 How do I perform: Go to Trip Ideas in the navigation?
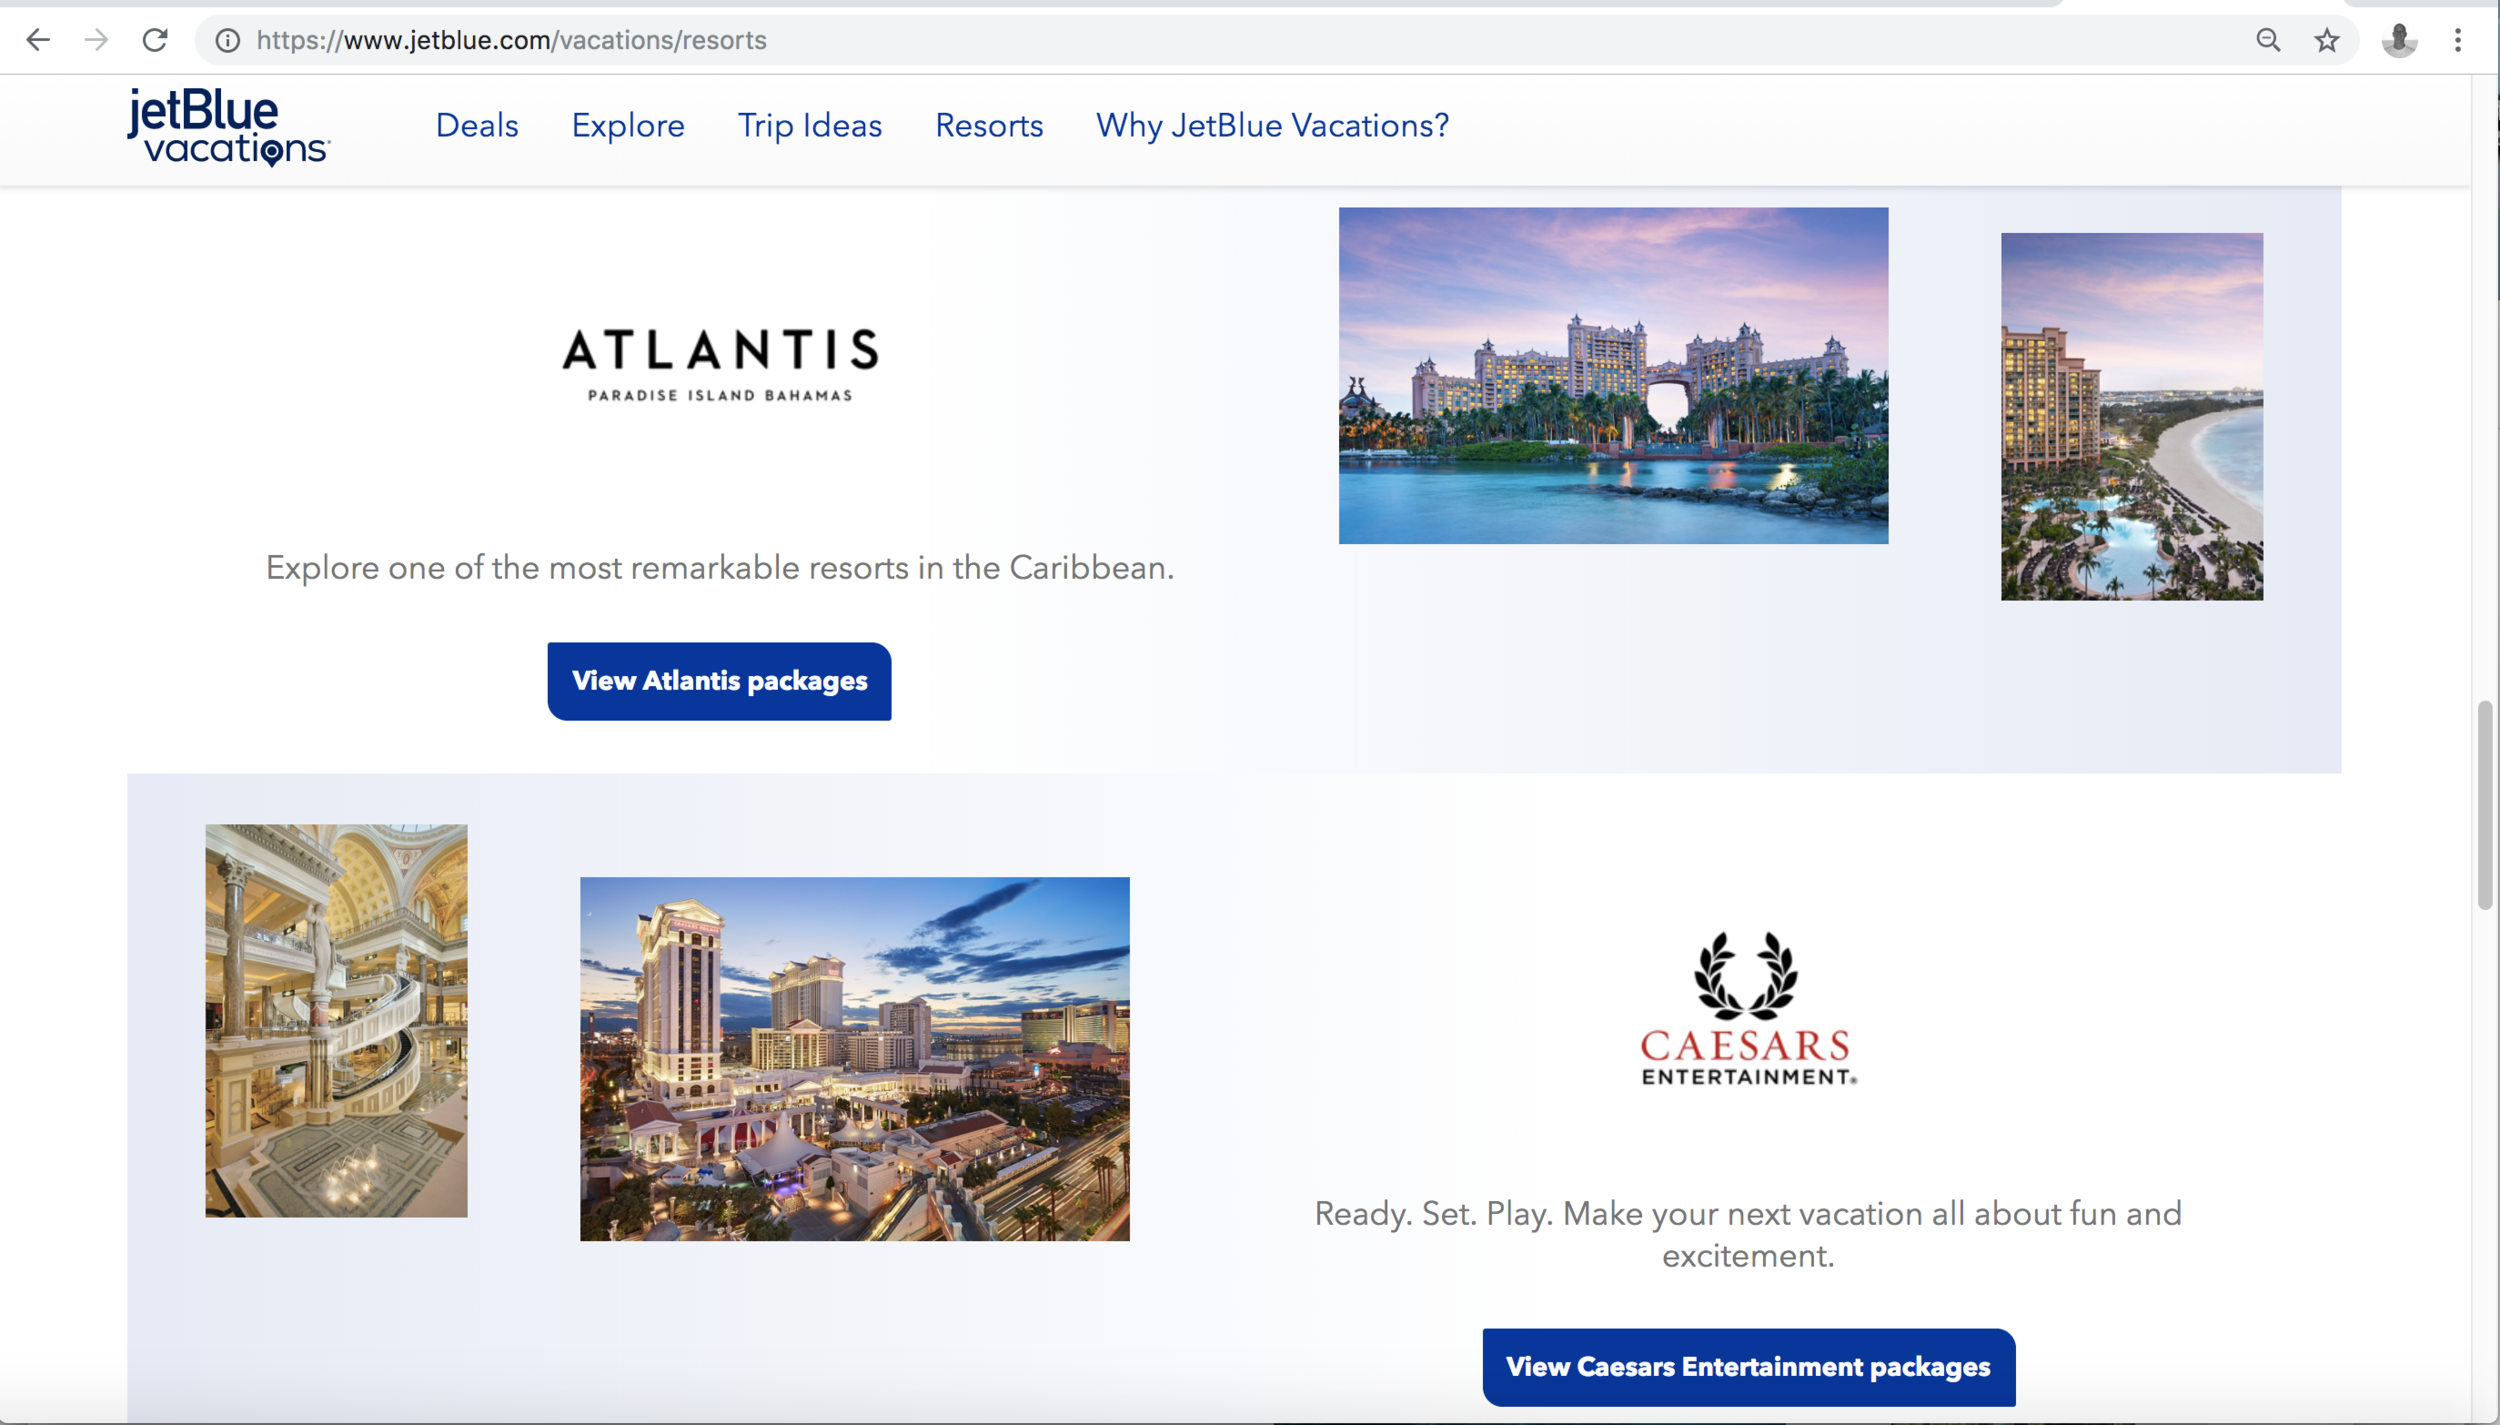(810, 126)
